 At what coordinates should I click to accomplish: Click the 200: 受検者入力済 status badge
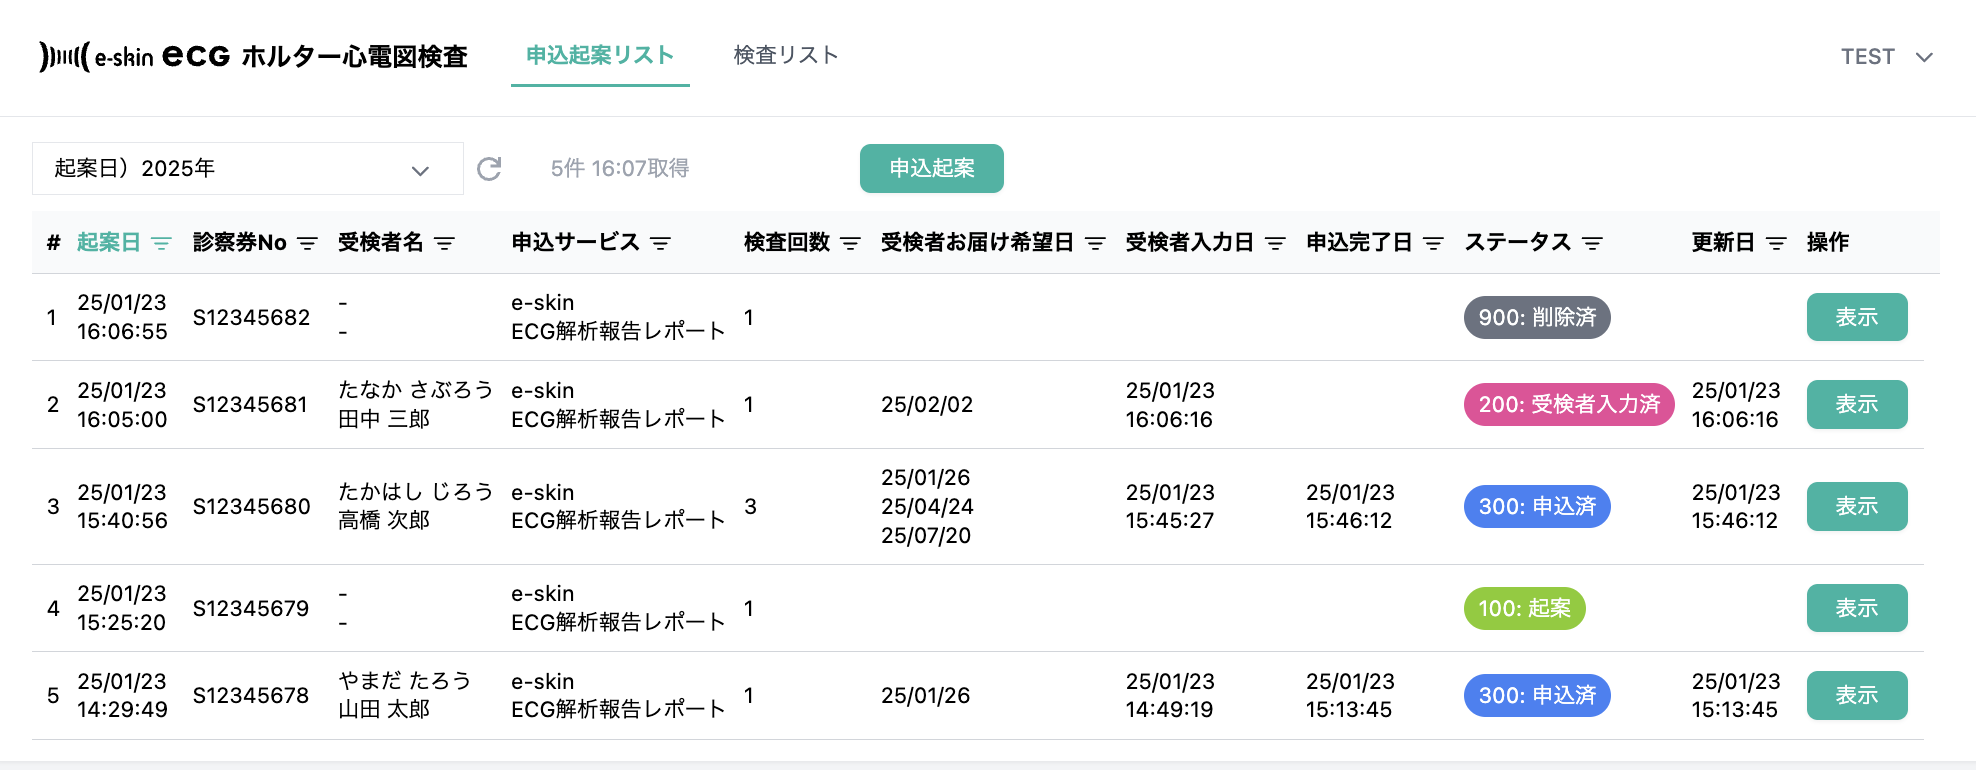coord(1568,405)
